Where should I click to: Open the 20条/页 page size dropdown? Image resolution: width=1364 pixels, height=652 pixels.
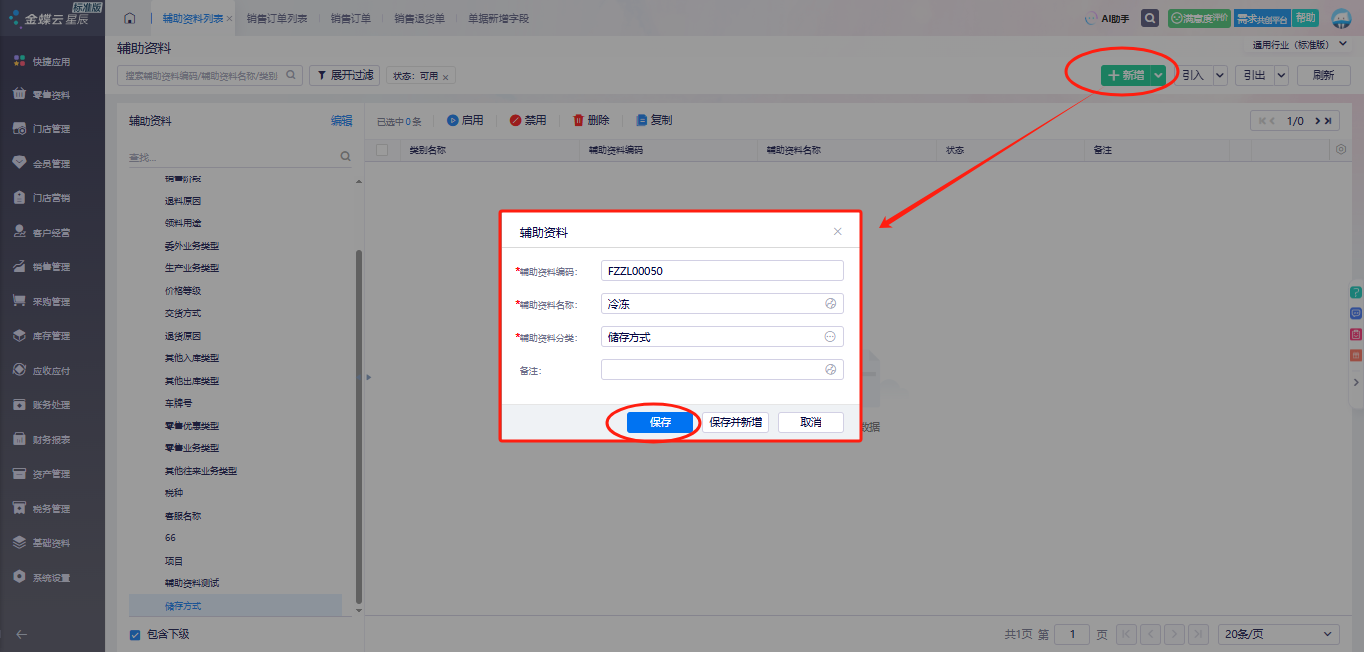tap(1278, 634)
